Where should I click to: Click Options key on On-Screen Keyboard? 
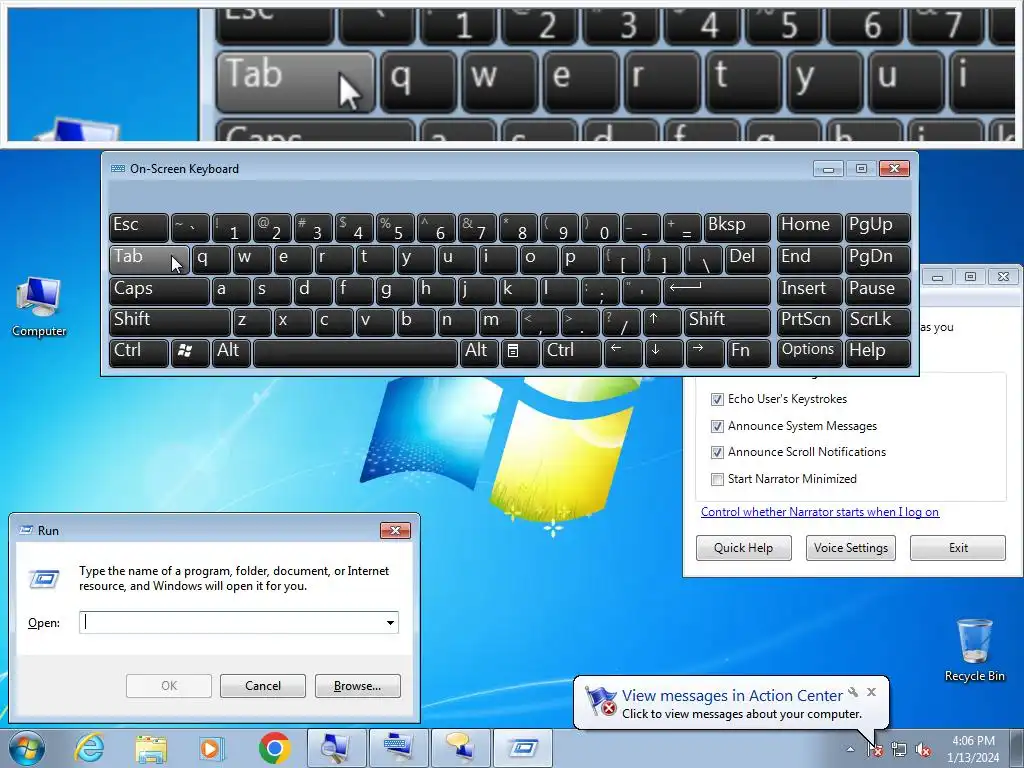[808, 353]
